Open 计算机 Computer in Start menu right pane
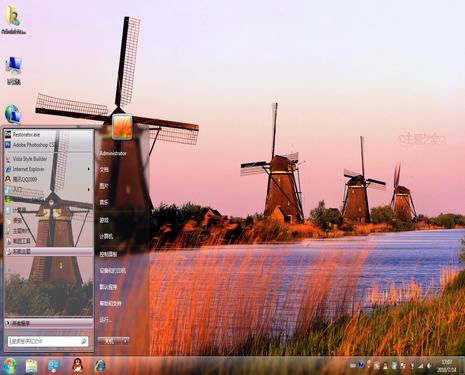This screenshot has height=375, width=465. coord(106,237)
